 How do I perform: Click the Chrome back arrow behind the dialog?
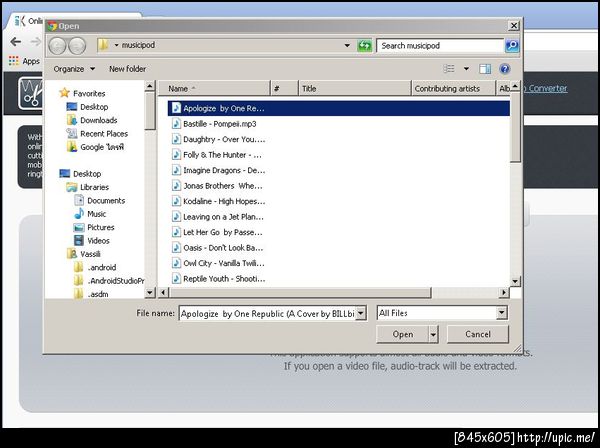16,42
